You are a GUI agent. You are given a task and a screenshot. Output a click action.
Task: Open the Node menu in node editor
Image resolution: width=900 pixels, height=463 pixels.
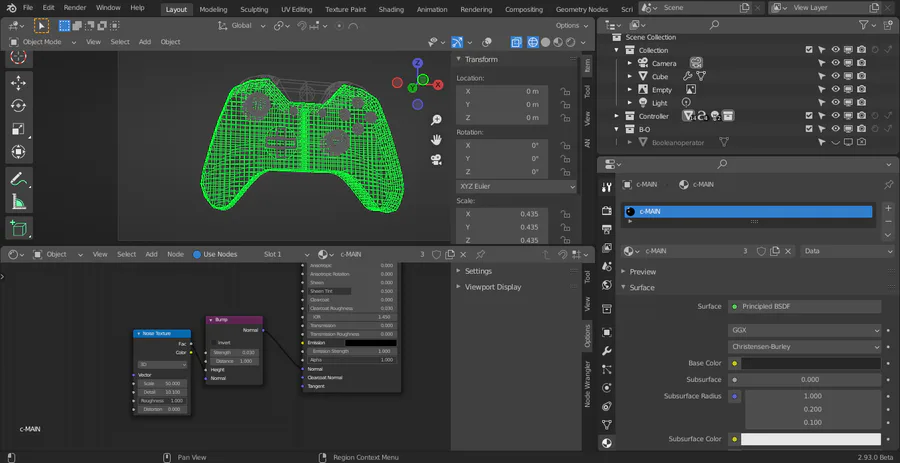175,254
